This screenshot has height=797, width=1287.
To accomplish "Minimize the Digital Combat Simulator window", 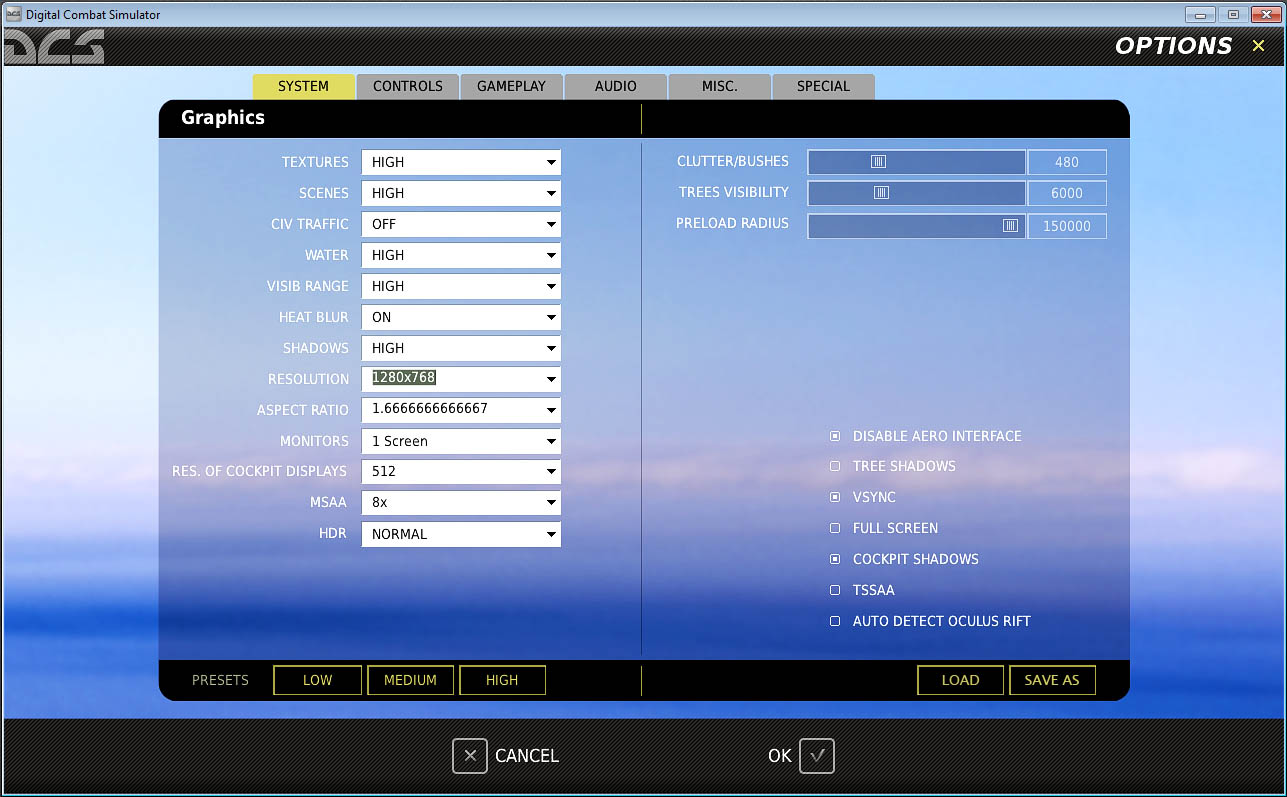I will pos(1200,14).
